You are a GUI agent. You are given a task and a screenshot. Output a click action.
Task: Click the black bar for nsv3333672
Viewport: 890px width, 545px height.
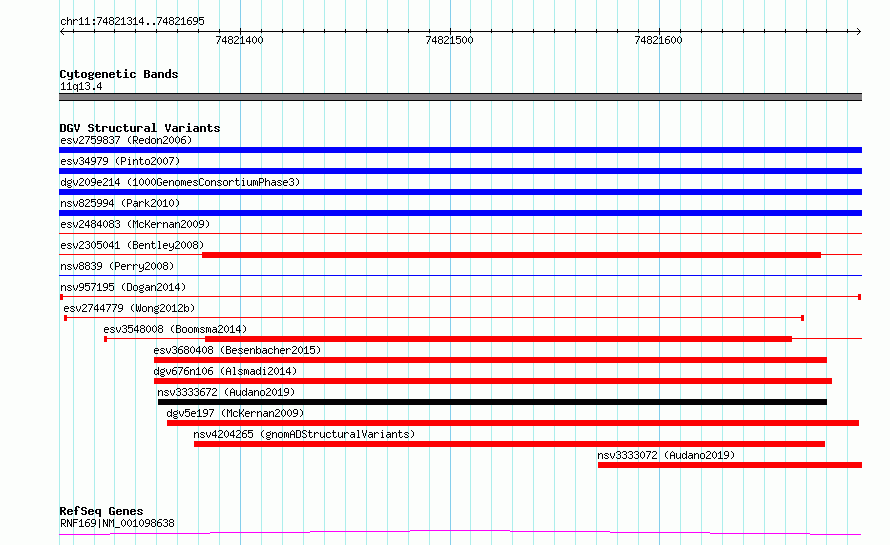[492, 402]
